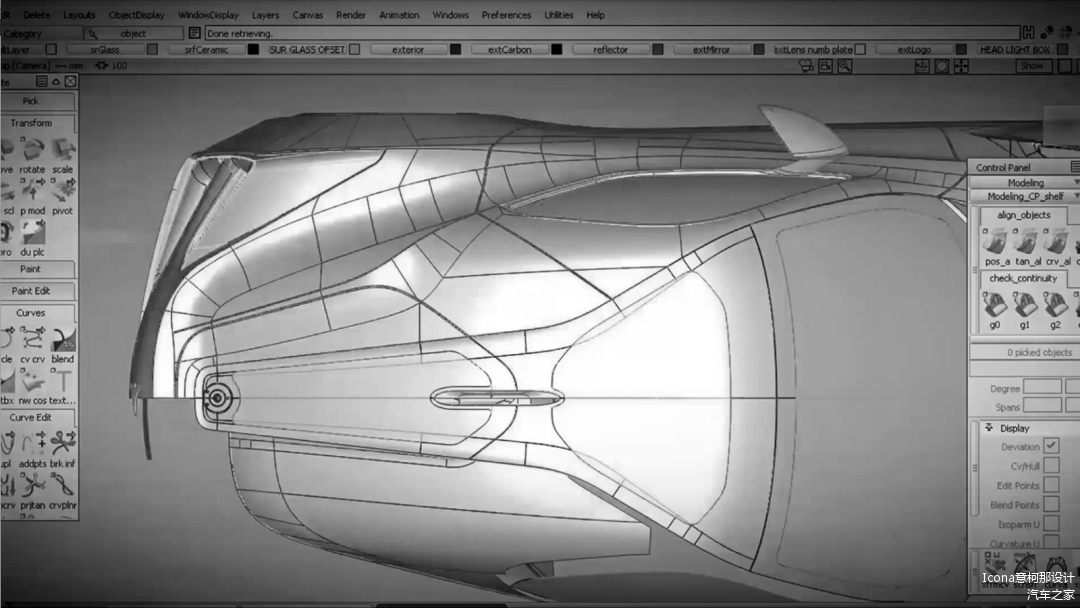This screenshot has width=1080, height=608.
Task: Click the pivot tool icon
Action: coord(63,193)
